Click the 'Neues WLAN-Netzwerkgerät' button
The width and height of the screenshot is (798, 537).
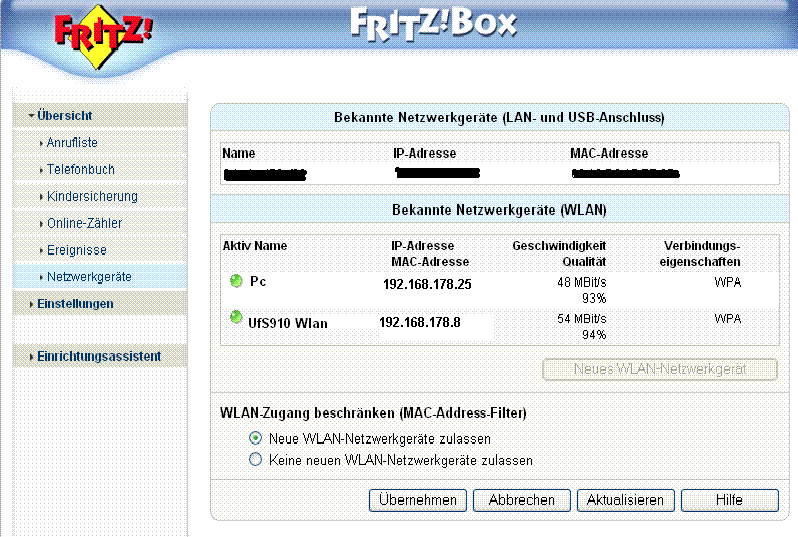tap(659, 369)
